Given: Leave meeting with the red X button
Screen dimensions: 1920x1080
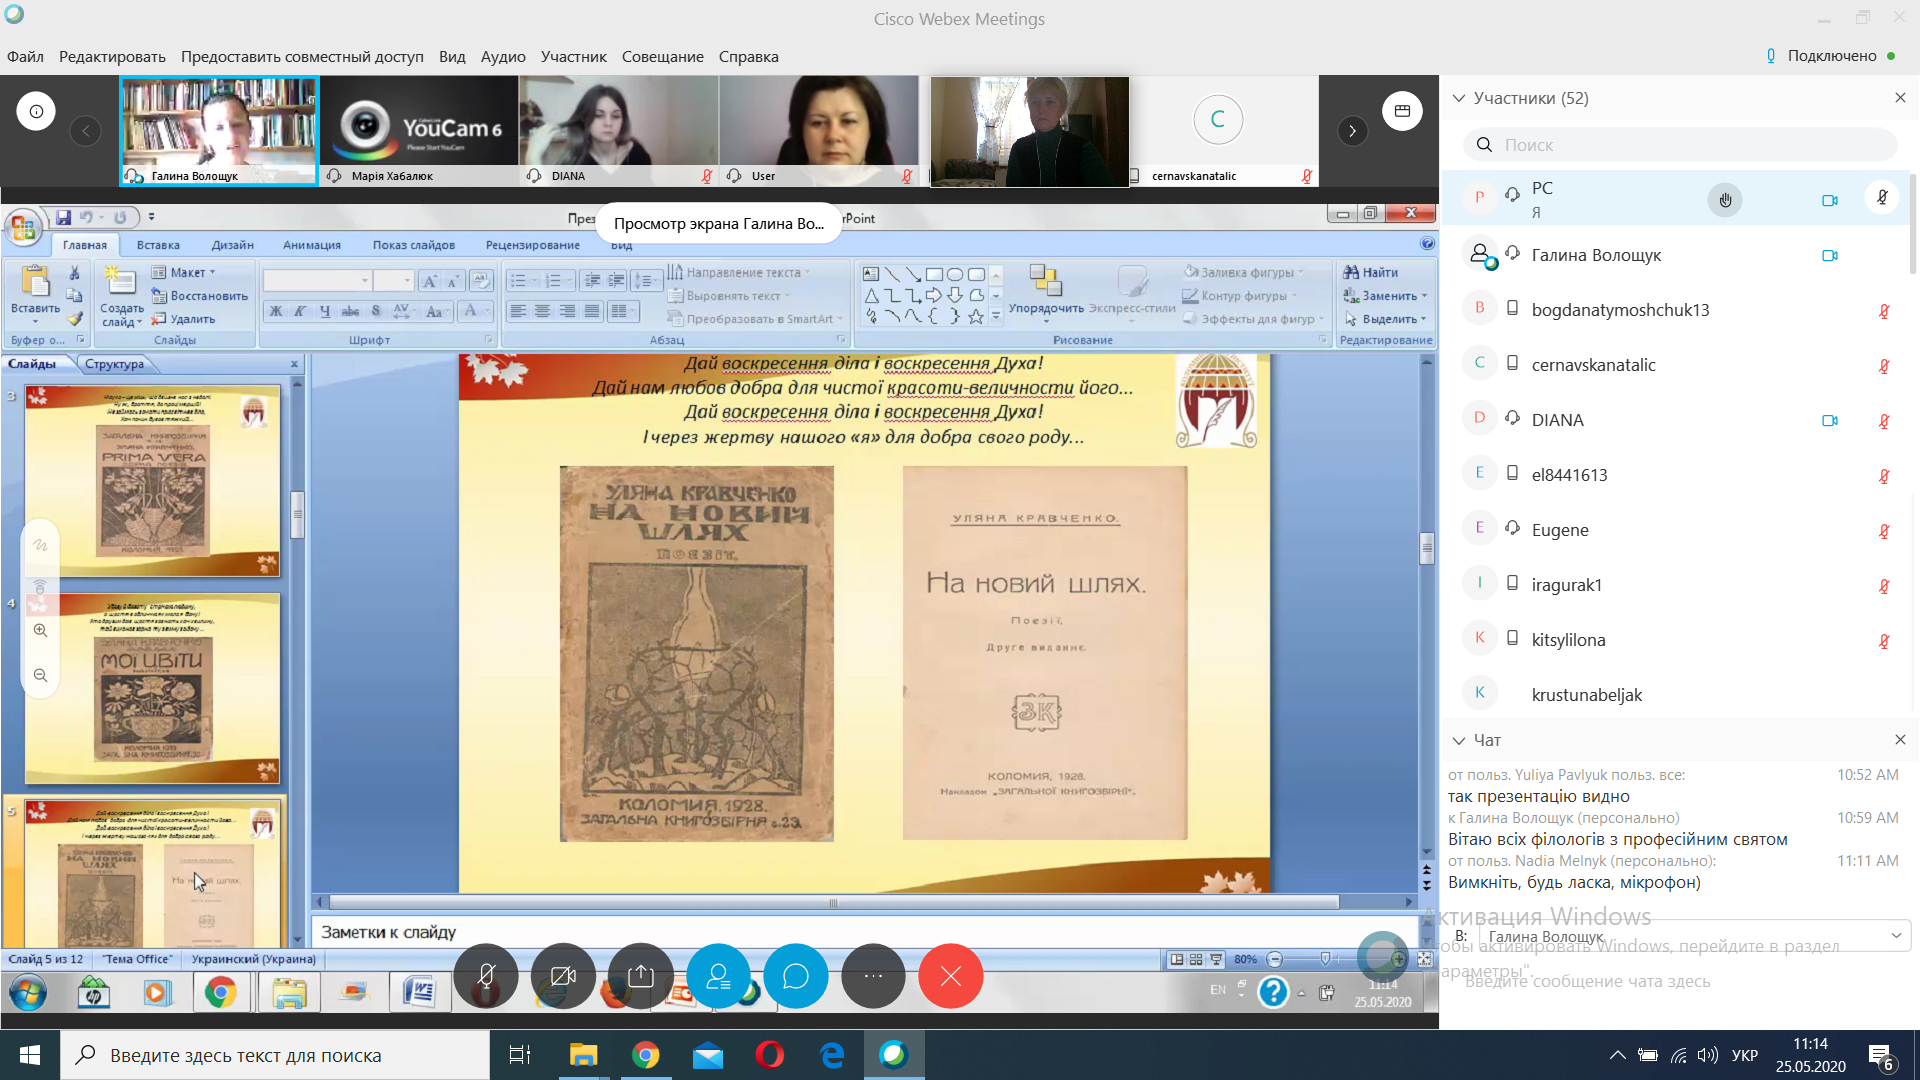Looking at the screenshot, I should (951, 976).
